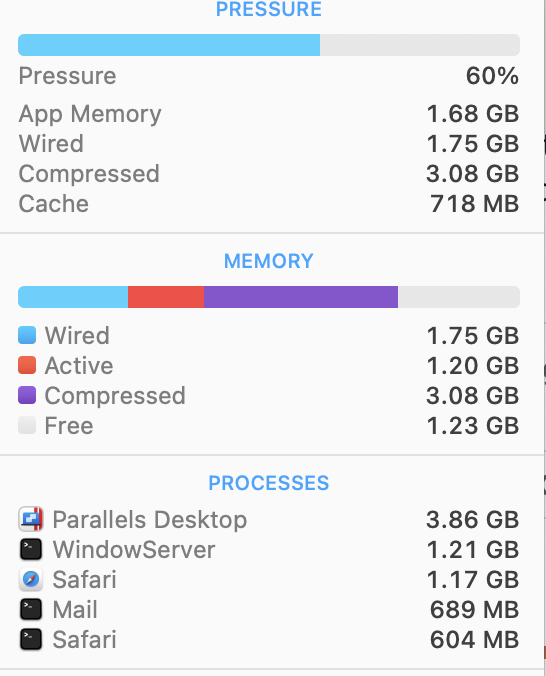This screenshot has width=546, height=676.
Task: Click the Mail process terminal icon
Action: coord(31,609)
